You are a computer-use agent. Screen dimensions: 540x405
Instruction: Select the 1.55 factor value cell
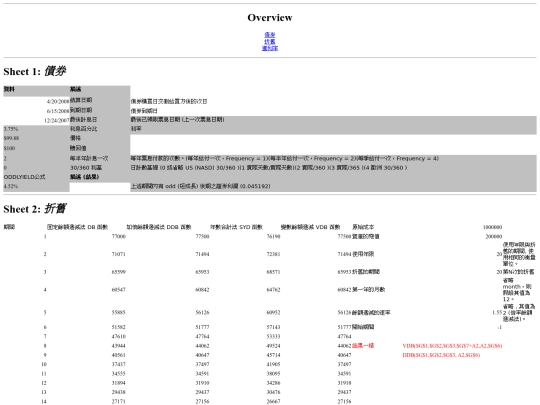tap(497, 312)
